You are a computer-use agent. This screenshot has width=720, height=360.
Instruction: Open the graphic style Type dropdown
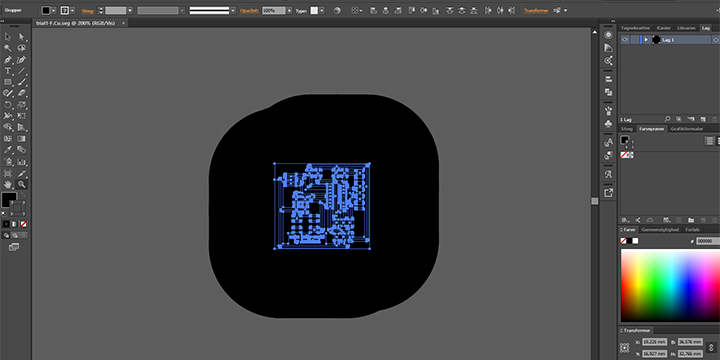[322, 10]
